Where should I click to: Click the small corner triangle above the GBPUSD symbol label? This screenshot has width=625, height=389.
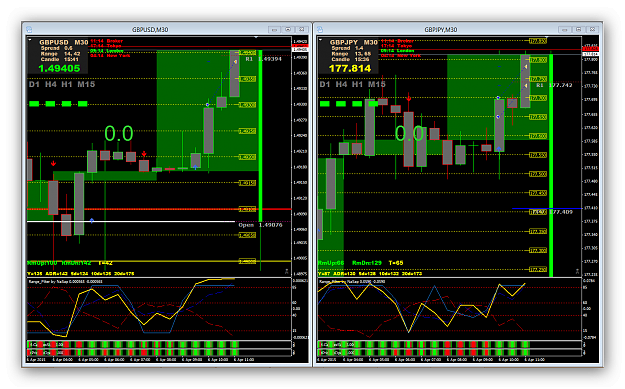click(29, 39)
